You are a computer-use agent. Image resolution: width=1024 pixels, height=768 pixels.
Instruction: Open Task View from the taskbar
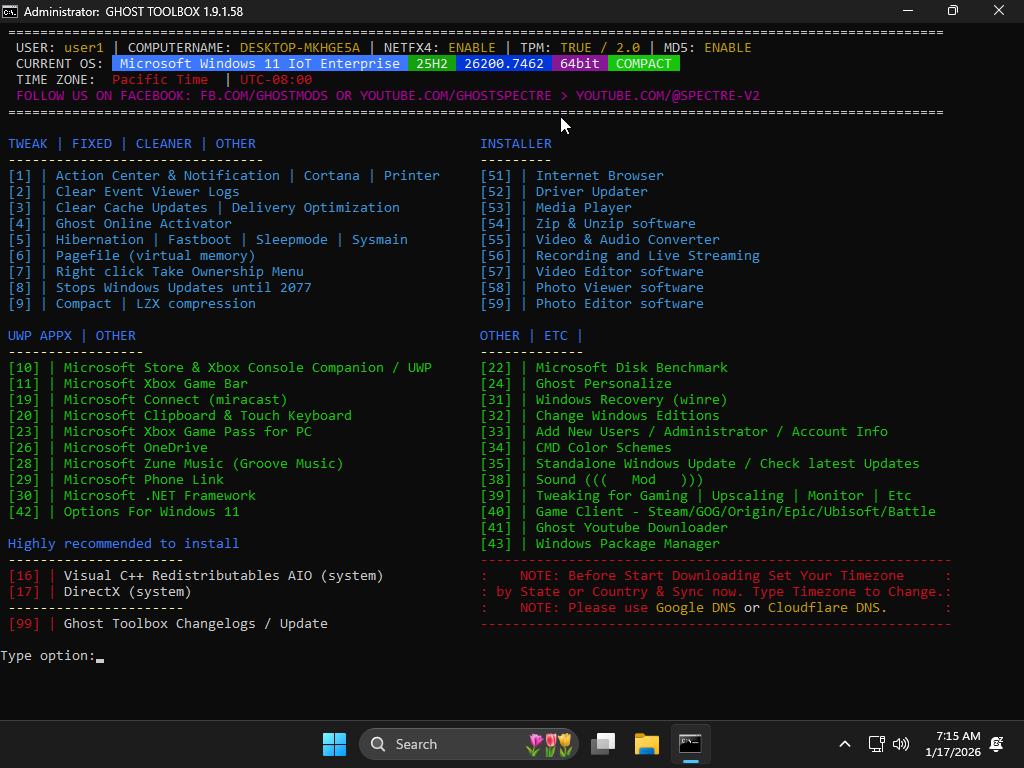(603, 744)
